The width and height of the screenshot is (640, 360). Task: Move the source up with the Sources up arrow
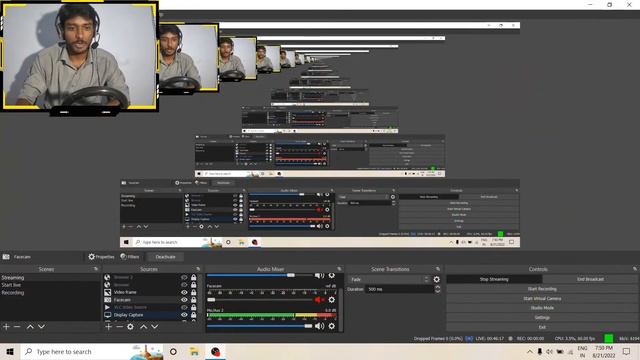pos(144,327)
